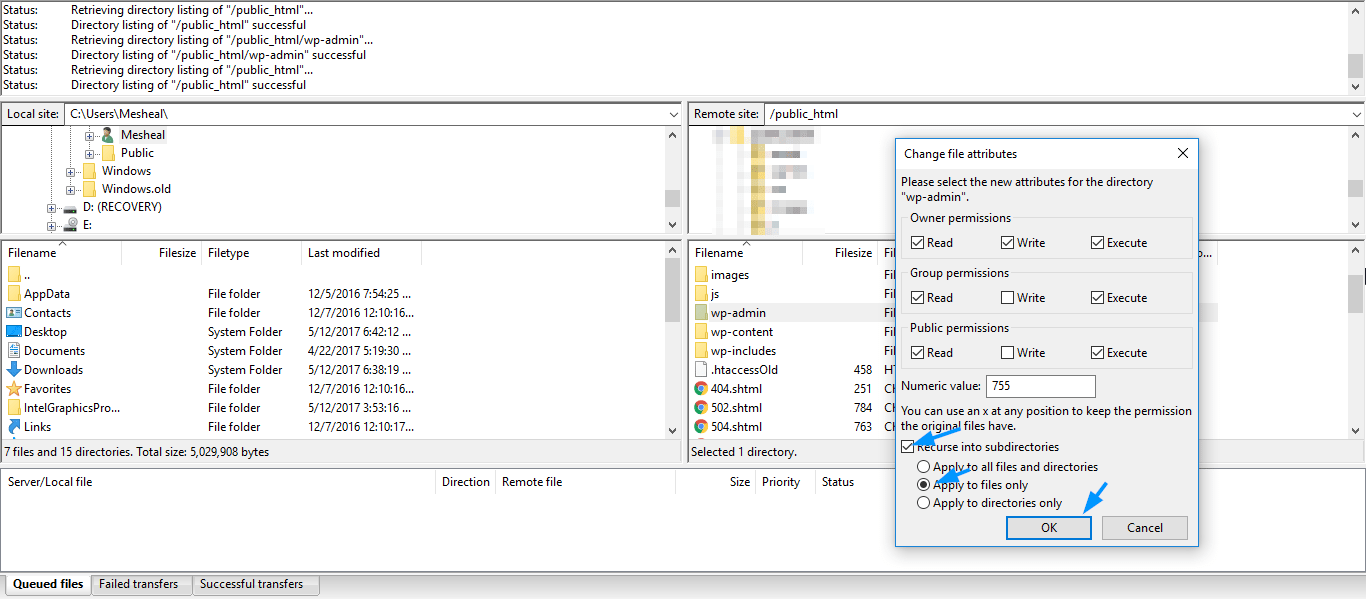Click the Chrome icon of 504.shtml

[701, 427]
